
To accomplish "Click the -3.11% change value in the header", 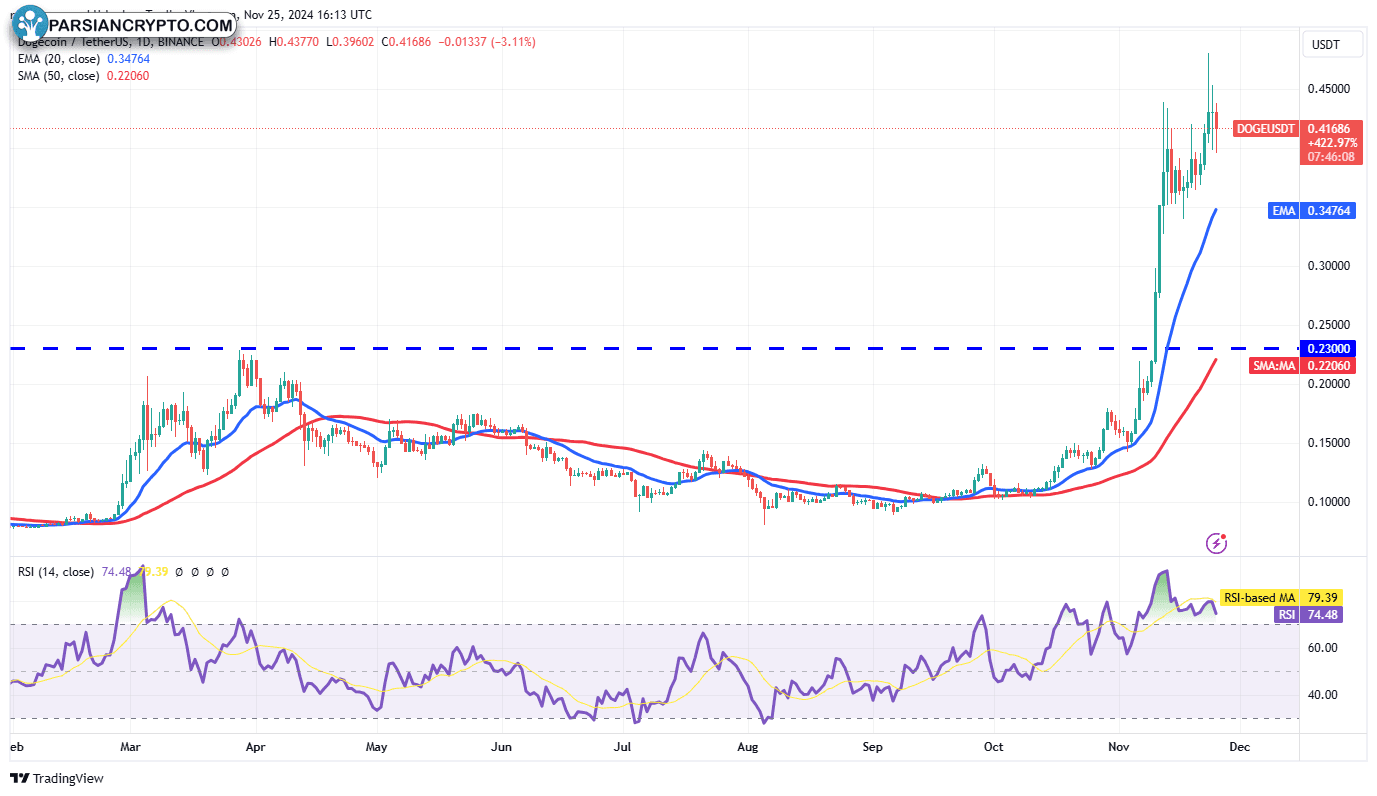I will (x=512, y=42).
